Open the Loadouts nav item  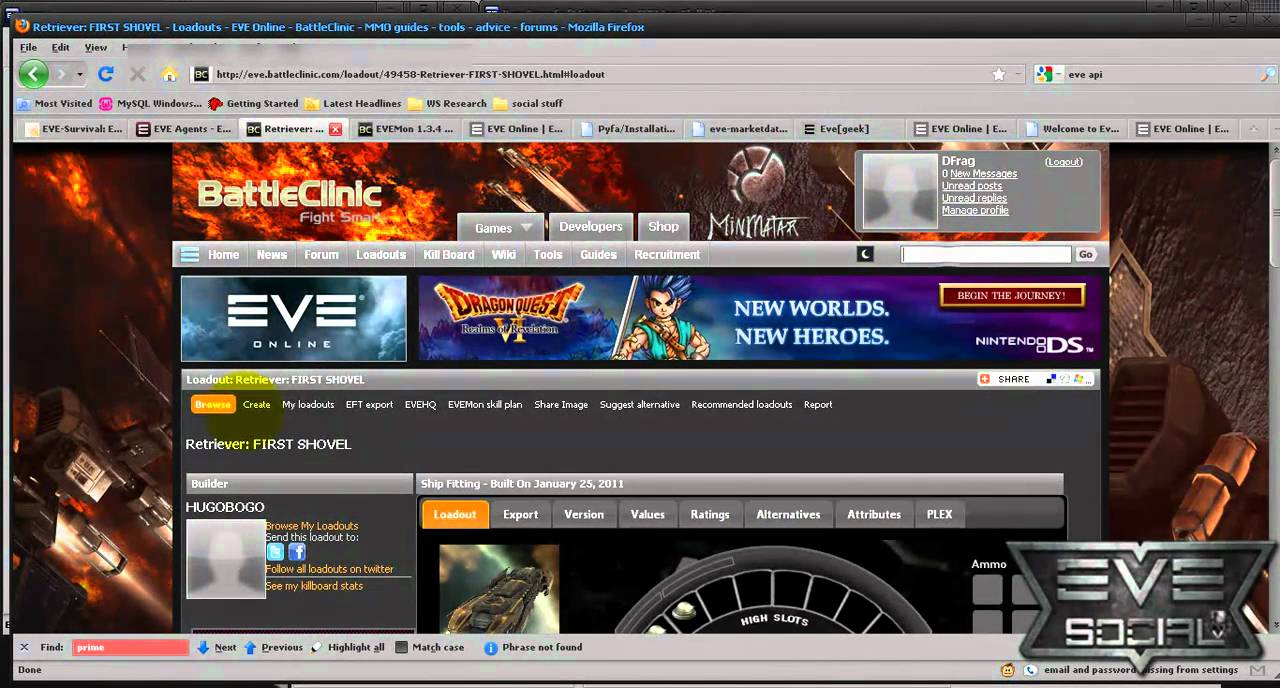click(x=381, y=255)
